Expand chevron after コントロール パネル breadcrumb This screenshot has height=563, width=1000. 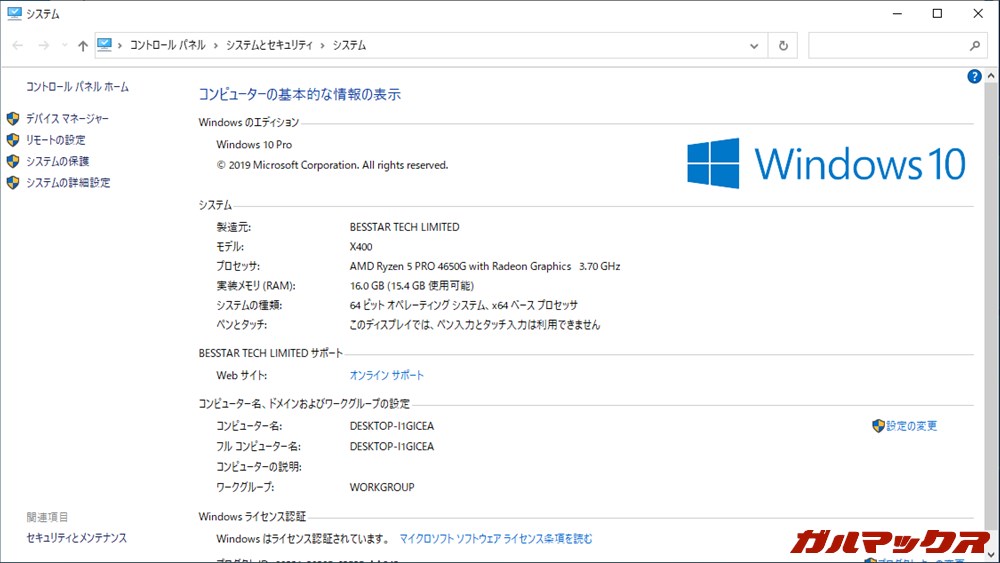point(215,46)
